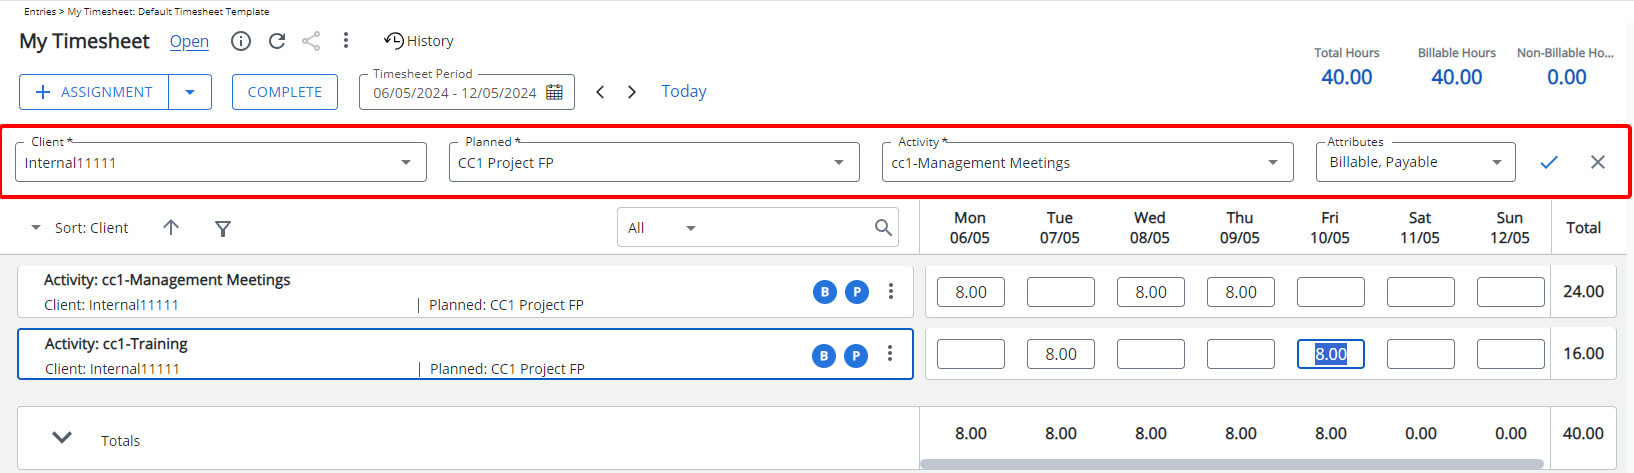Toggle sort direction arrow

tap(171, 228)
